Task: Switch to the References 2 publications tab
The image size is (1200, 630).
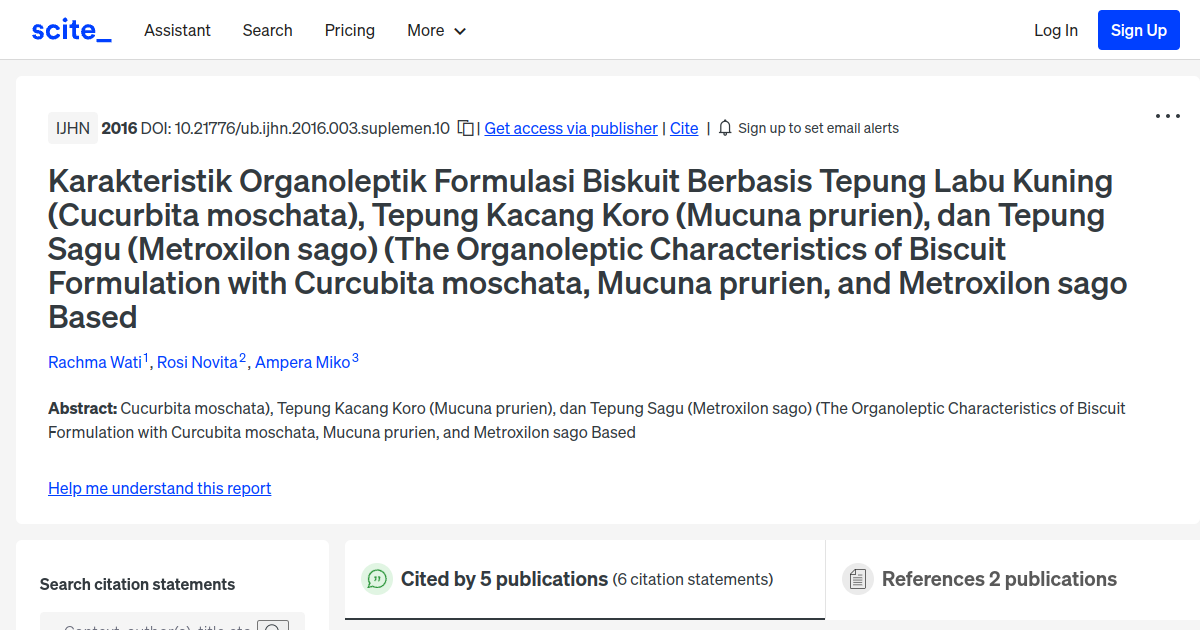Action: pyautogui.click(x=999, y=579)
